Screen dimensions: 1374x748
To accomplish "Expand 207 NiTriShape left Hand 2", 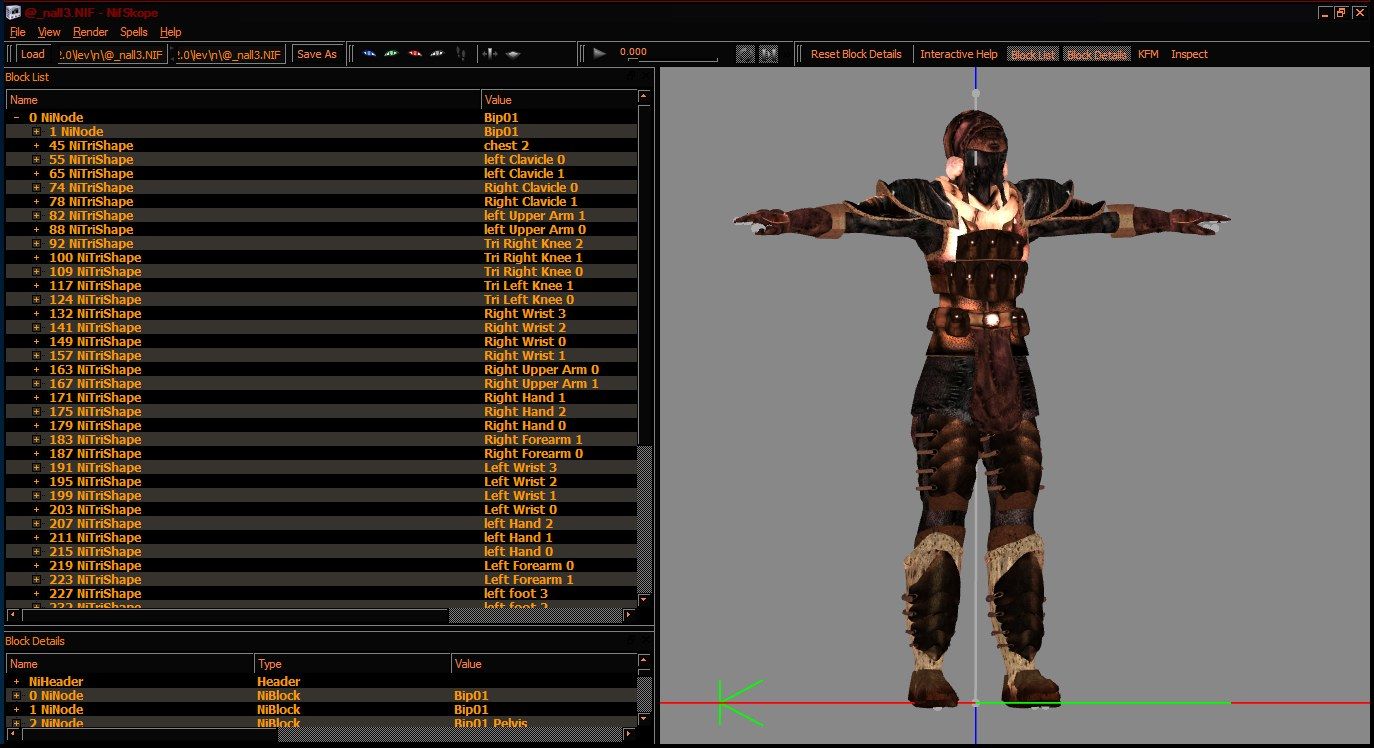I will point(36,524).
